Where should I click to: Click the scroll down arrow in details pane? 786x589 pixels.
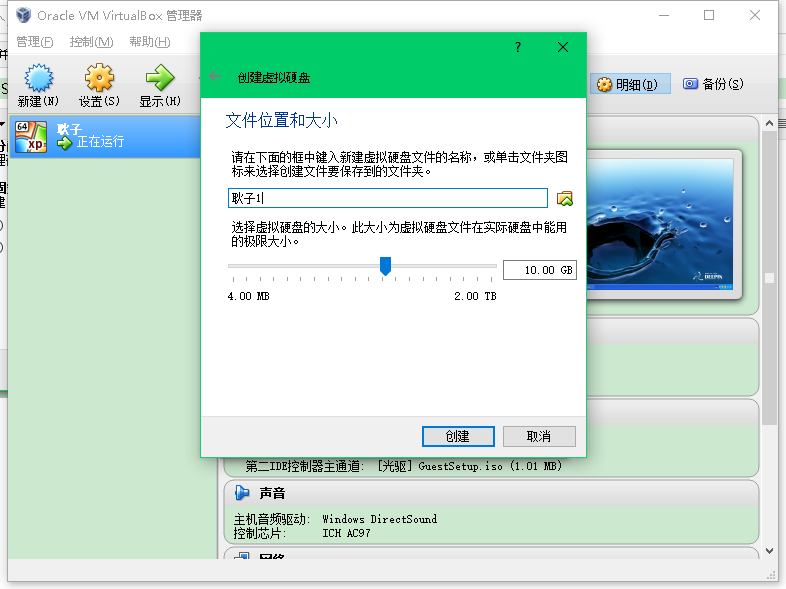coord(769,551)
